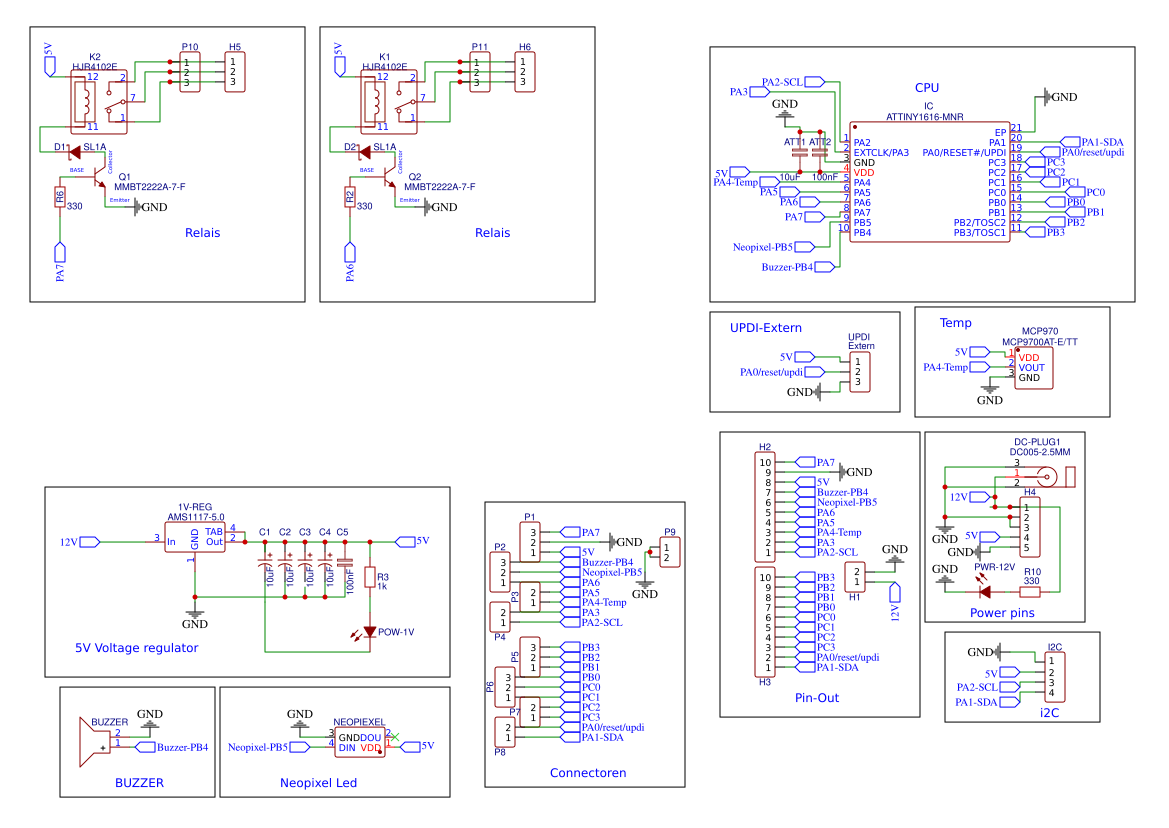Click the P5 three-pin connector
The width and height of the screenshot is (1169, 828).
tap(530, 657)
